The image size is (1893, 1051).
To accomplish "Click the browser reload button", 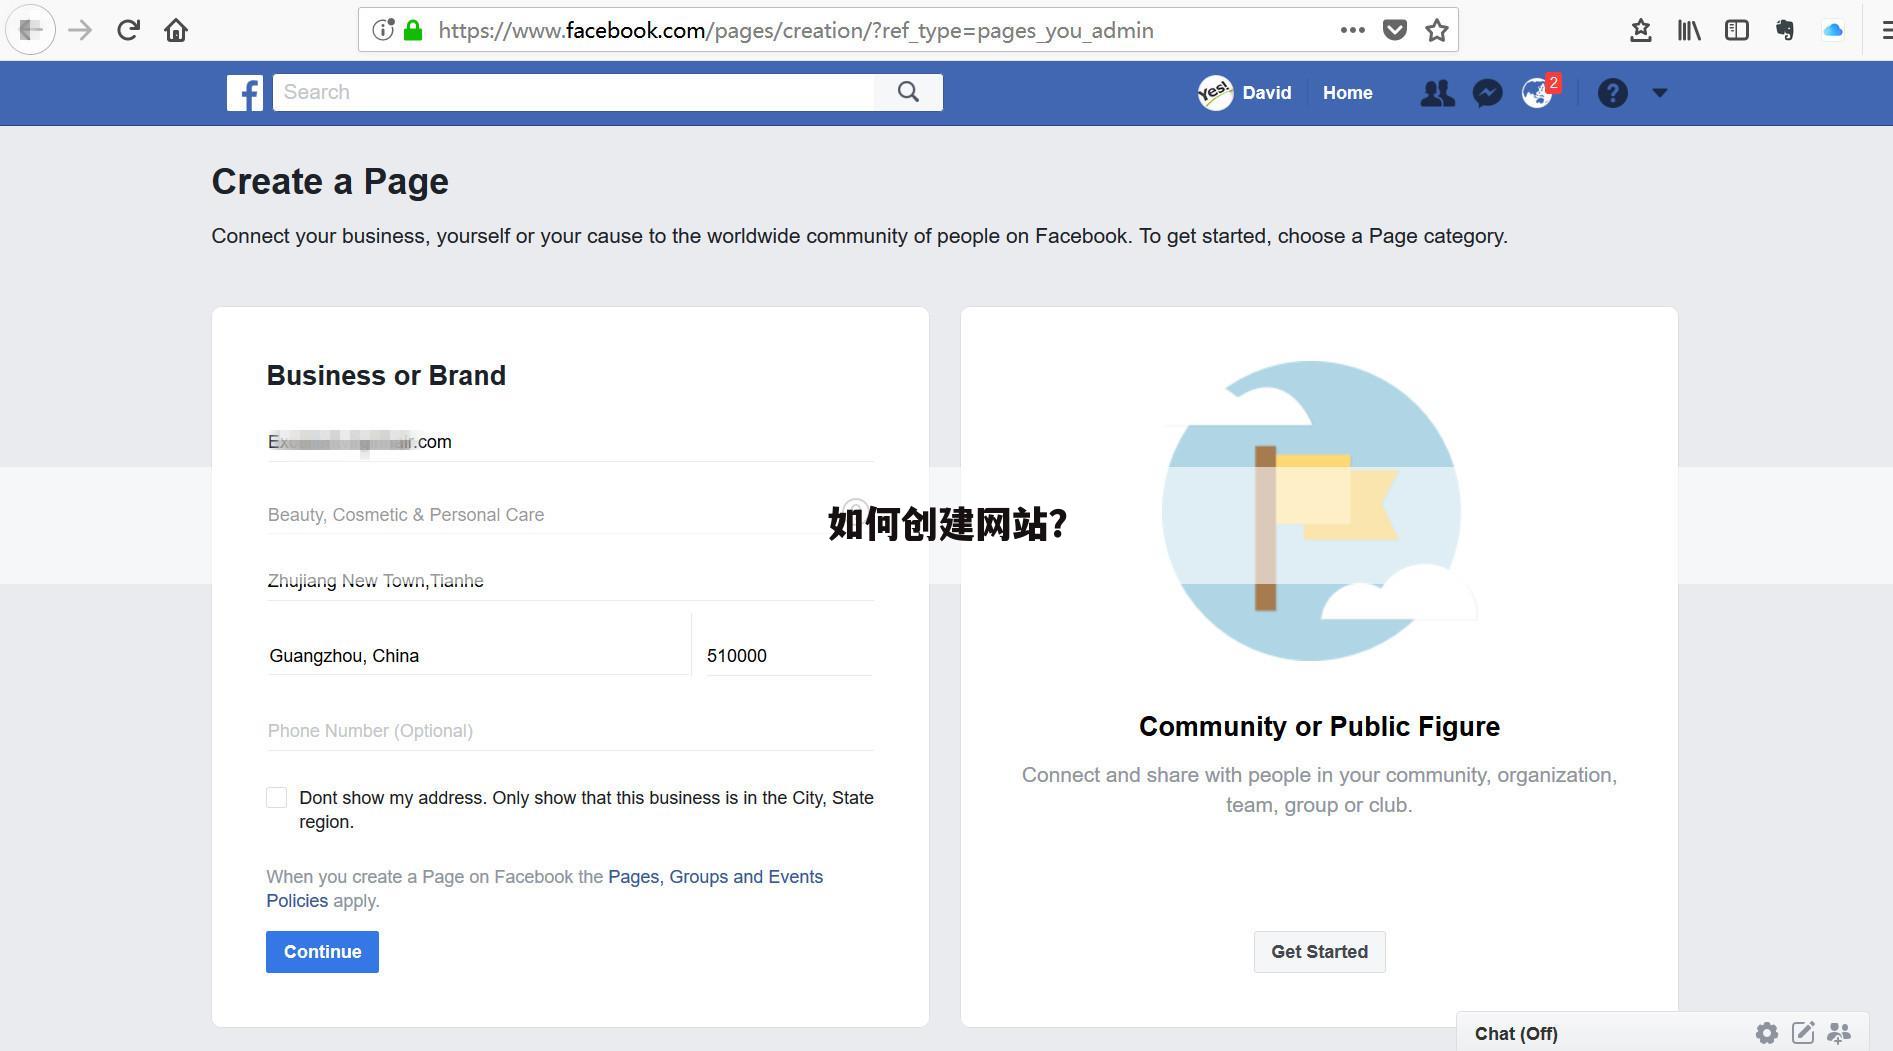I will (128, 30).
